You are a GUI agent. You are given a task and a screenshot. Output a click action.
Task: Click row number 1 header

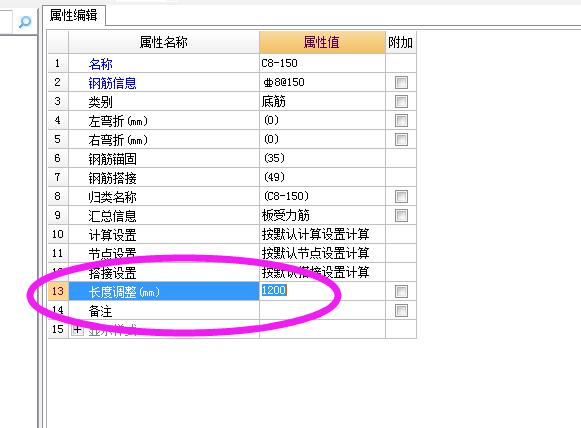coord(58,63)
